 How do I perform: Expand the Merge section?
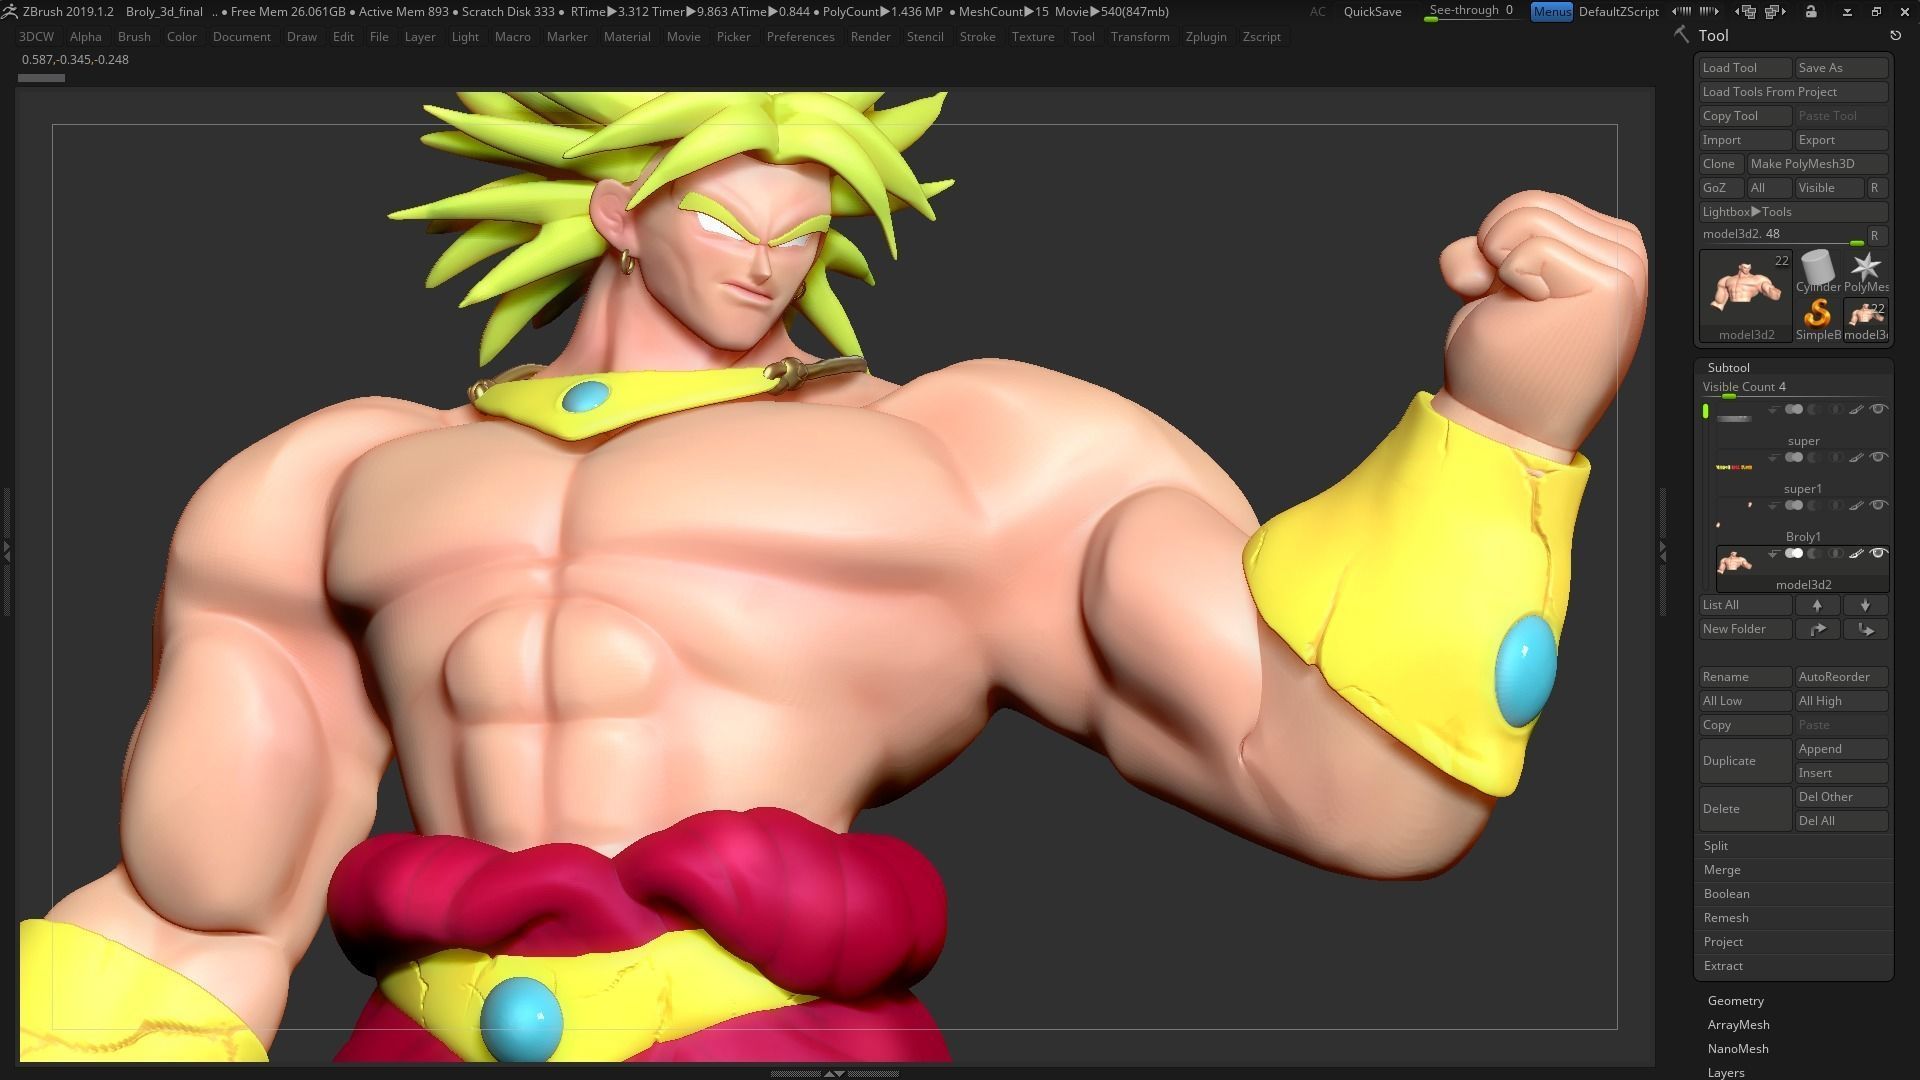click(1722, 870)
